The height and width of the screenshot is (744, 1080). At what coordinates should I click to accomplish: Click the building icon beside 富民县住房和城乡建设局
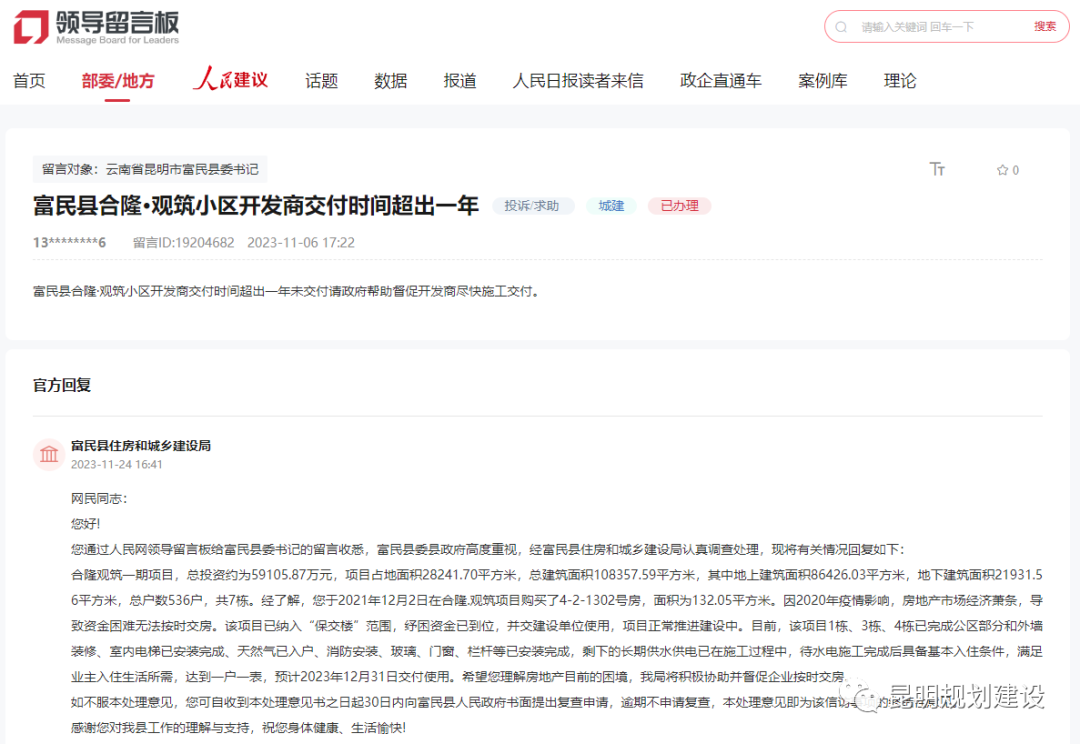coord(49,454)
